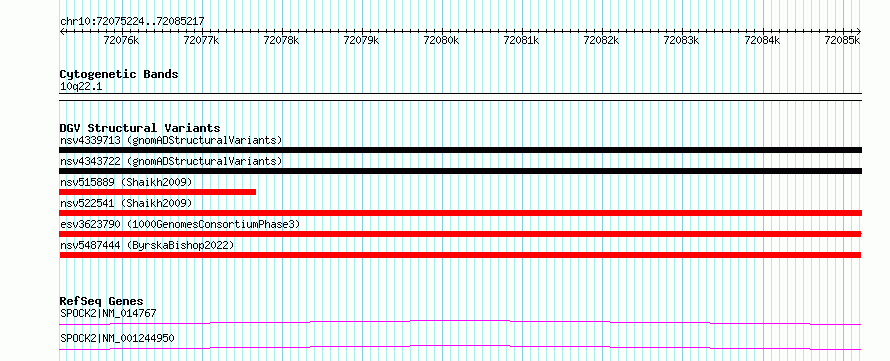The image size is (890, 361).
Task: Open variant label nsv4343722 (gnomADStructuralVariants)
Action: click(x=171, y=161)
